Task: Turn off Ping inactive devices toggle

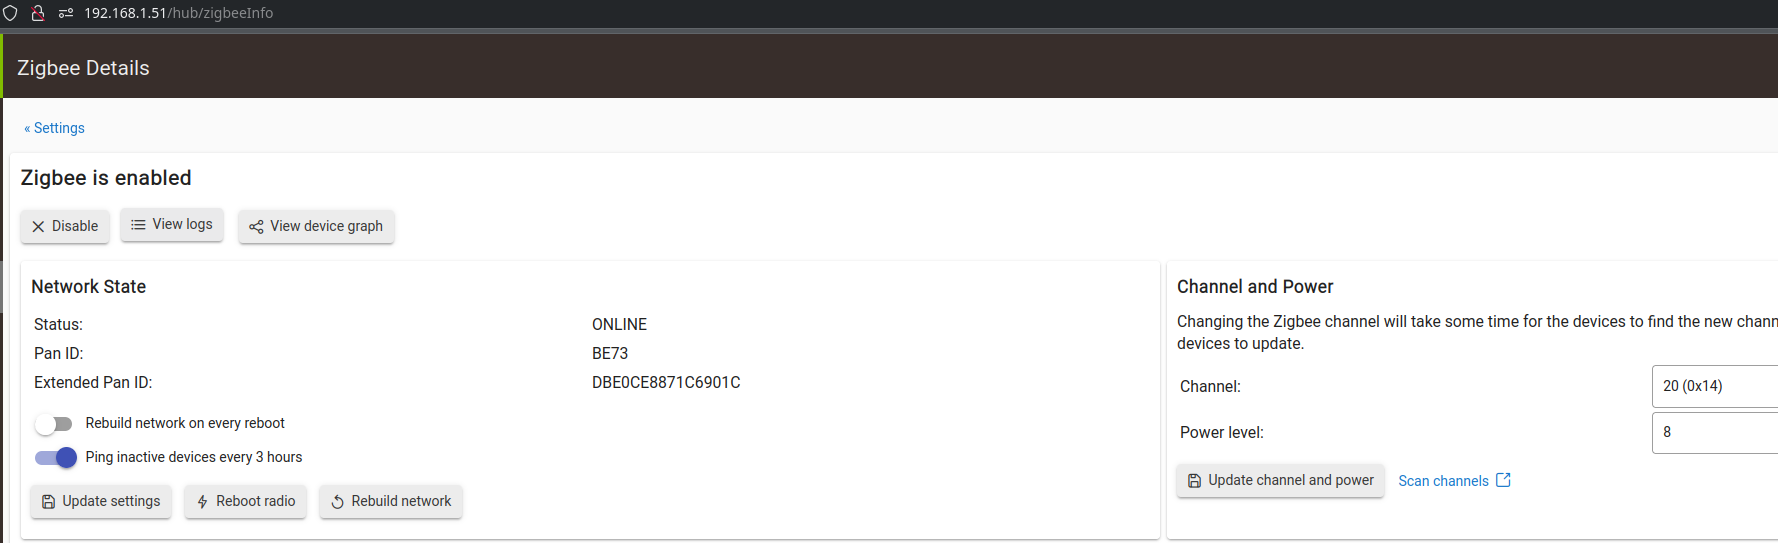Action: 56,458
